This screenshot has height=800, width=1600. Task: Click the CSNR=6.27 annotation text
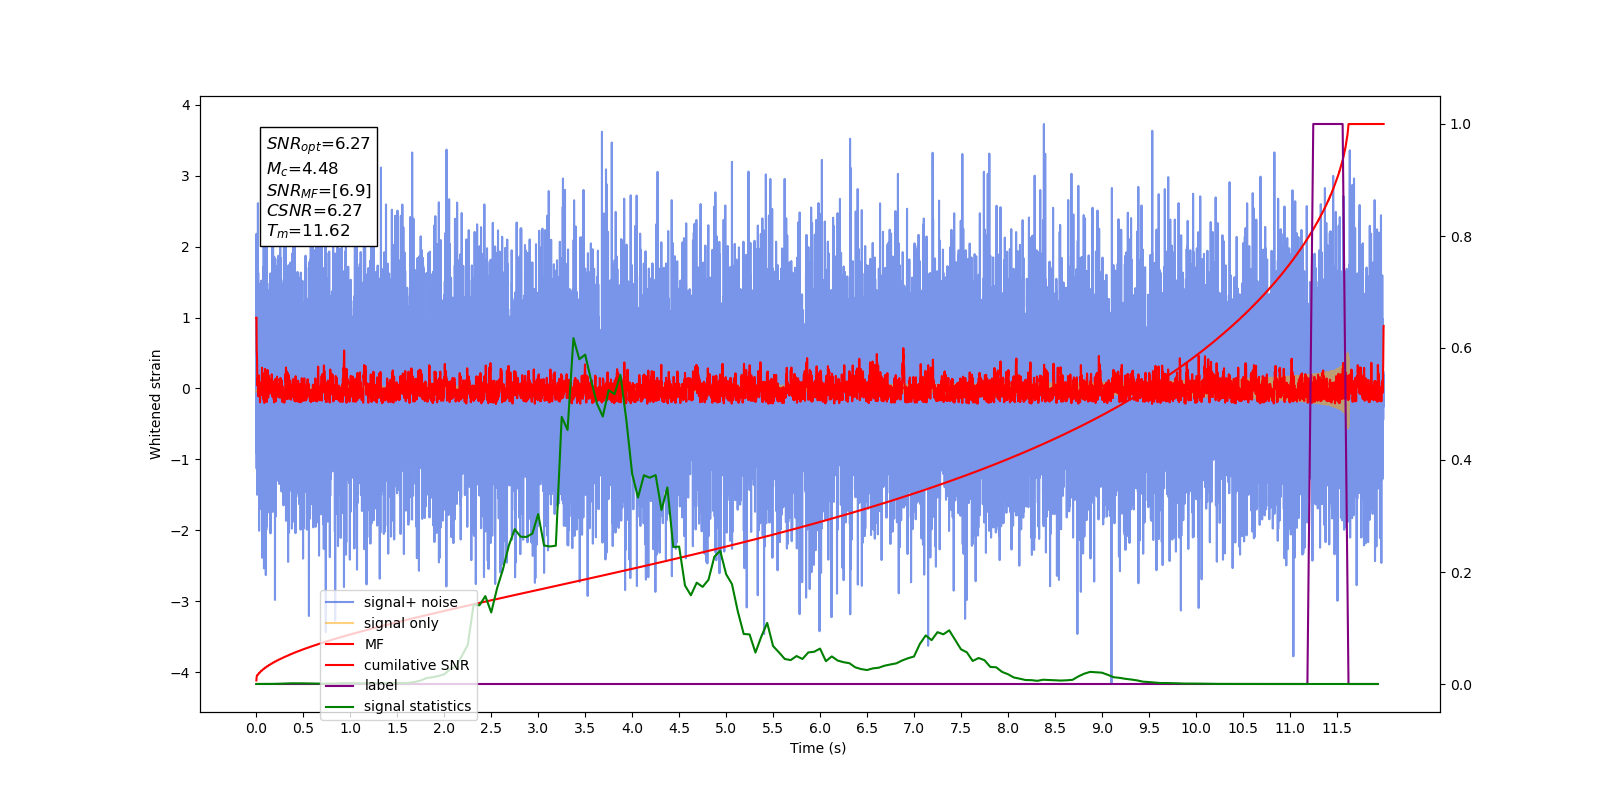314,210
